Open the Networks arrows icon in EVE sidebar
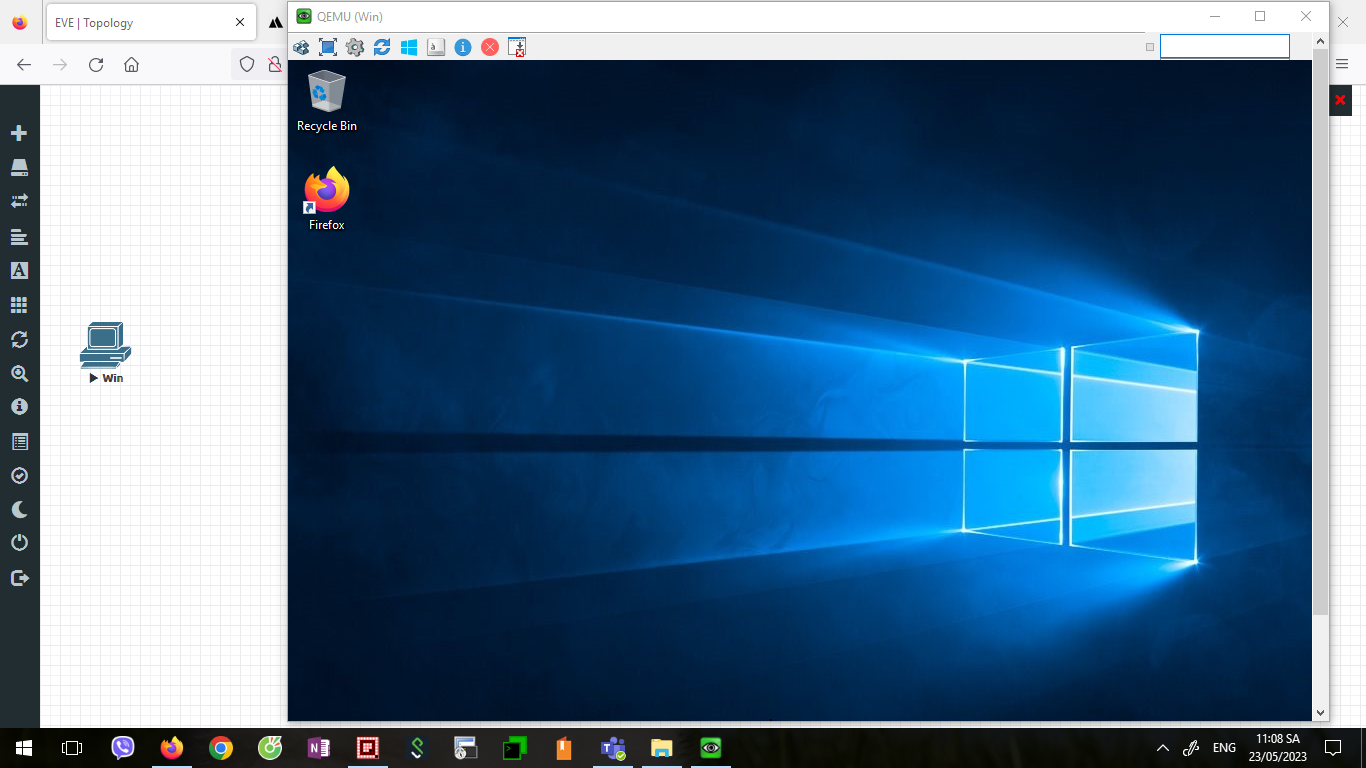Image resolution: width=1366 pixels, height=768 pixels. [x=19, y=201]
